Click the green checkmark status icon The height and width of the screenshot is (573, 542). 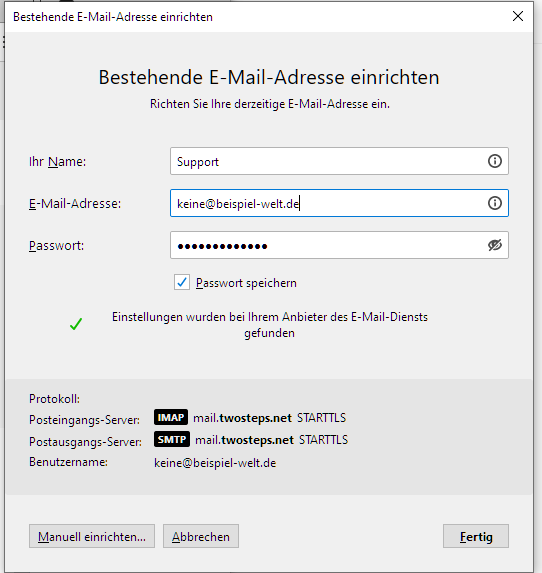[x=76, y=324]
